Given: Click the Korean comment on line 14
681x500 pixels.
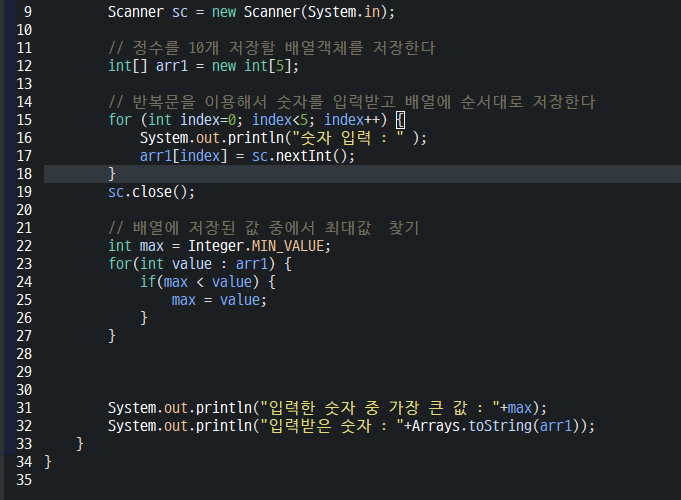Looking at the screenshot, I should tap(351, 102).
